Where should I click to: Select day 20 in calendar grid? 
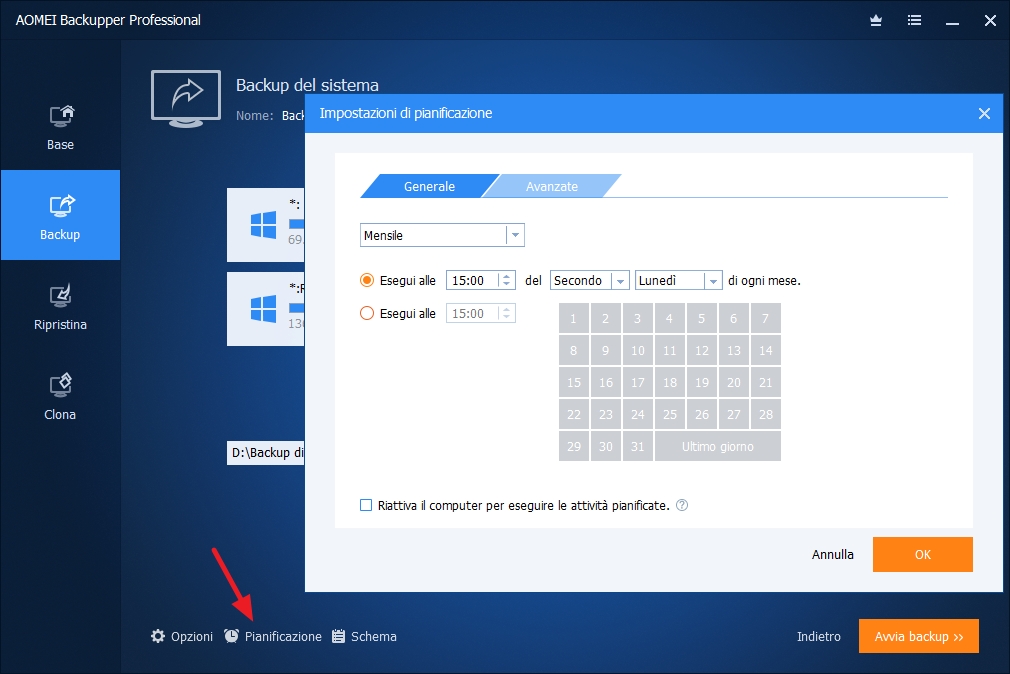click(734, 383)
